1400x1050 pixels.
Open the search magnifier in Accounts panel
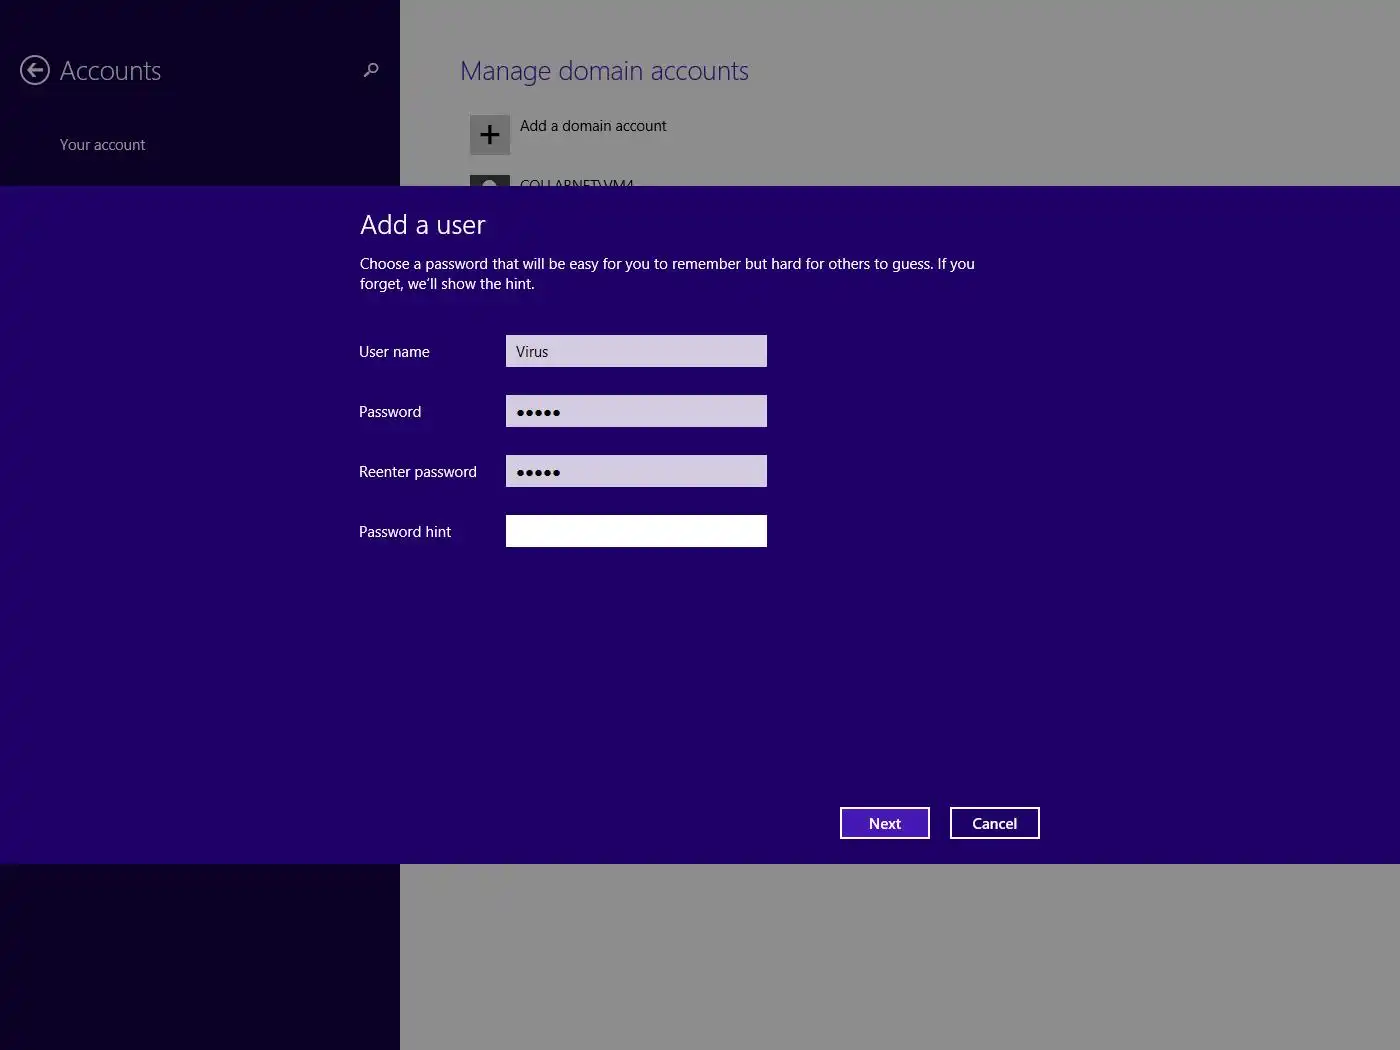[x=371, y=70]
